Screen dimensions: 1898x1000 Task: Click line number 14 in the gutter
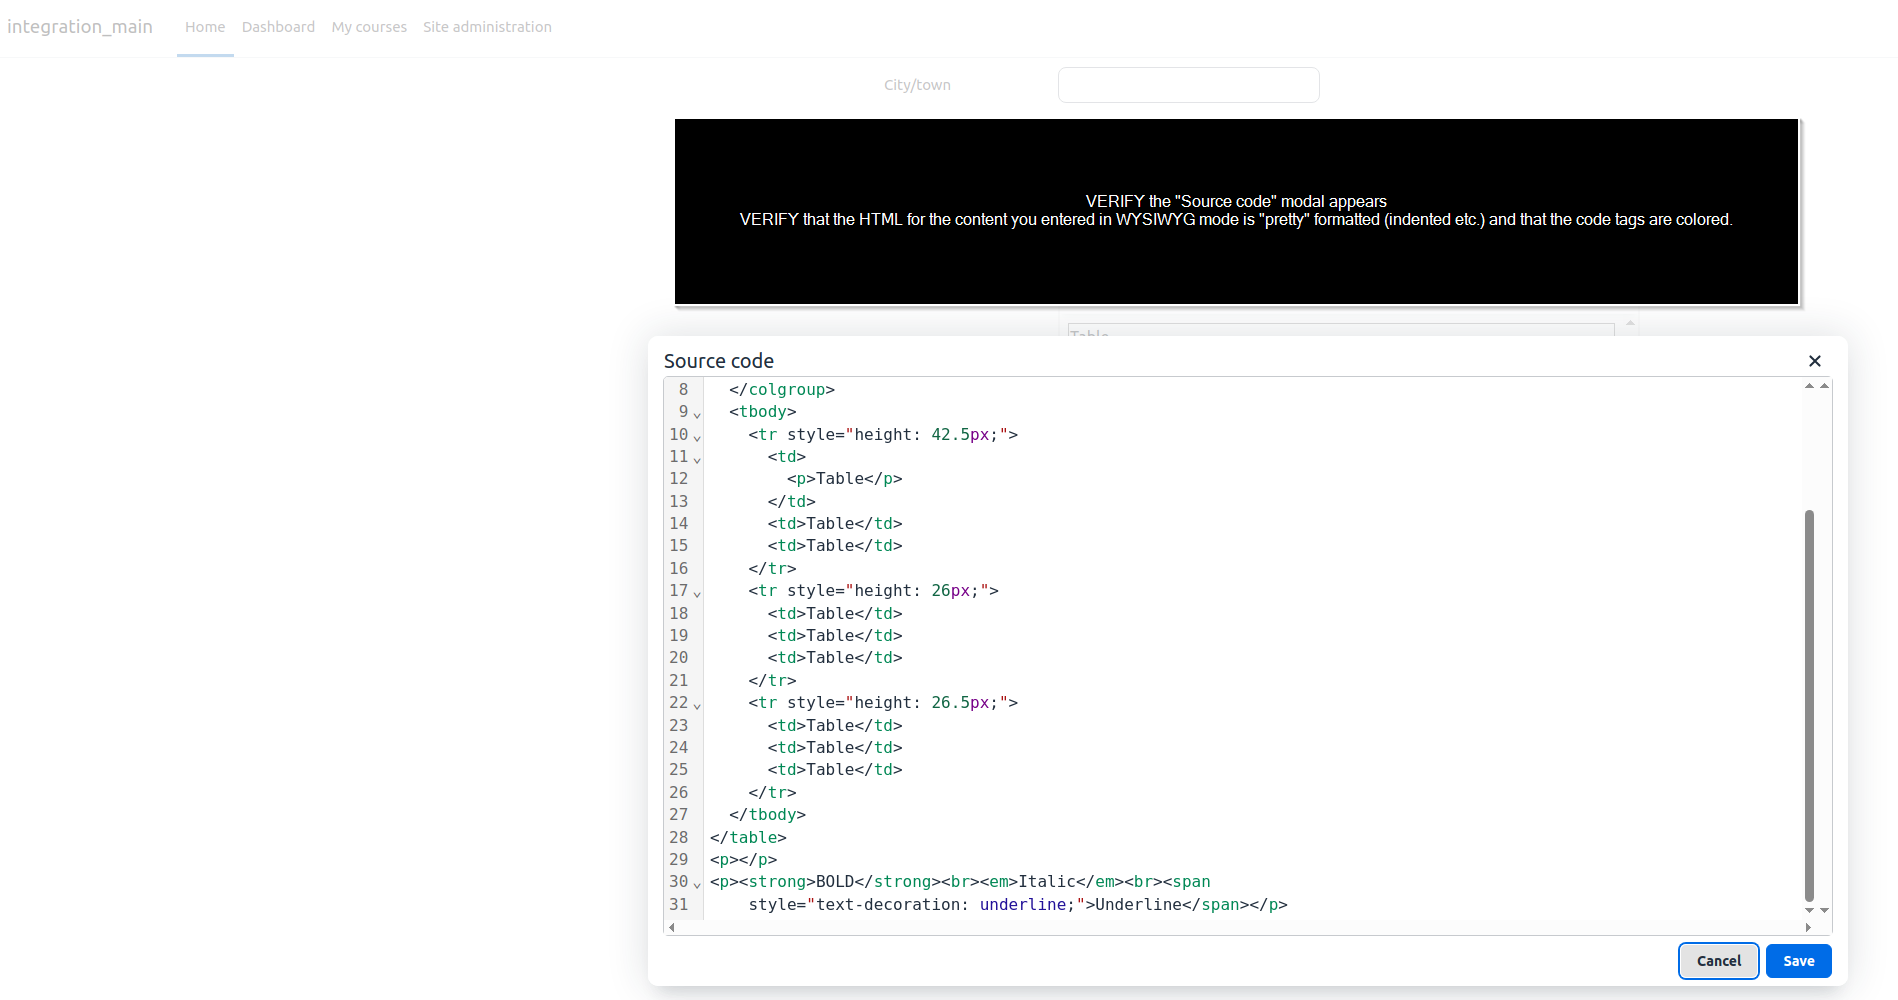click(679, 524)
